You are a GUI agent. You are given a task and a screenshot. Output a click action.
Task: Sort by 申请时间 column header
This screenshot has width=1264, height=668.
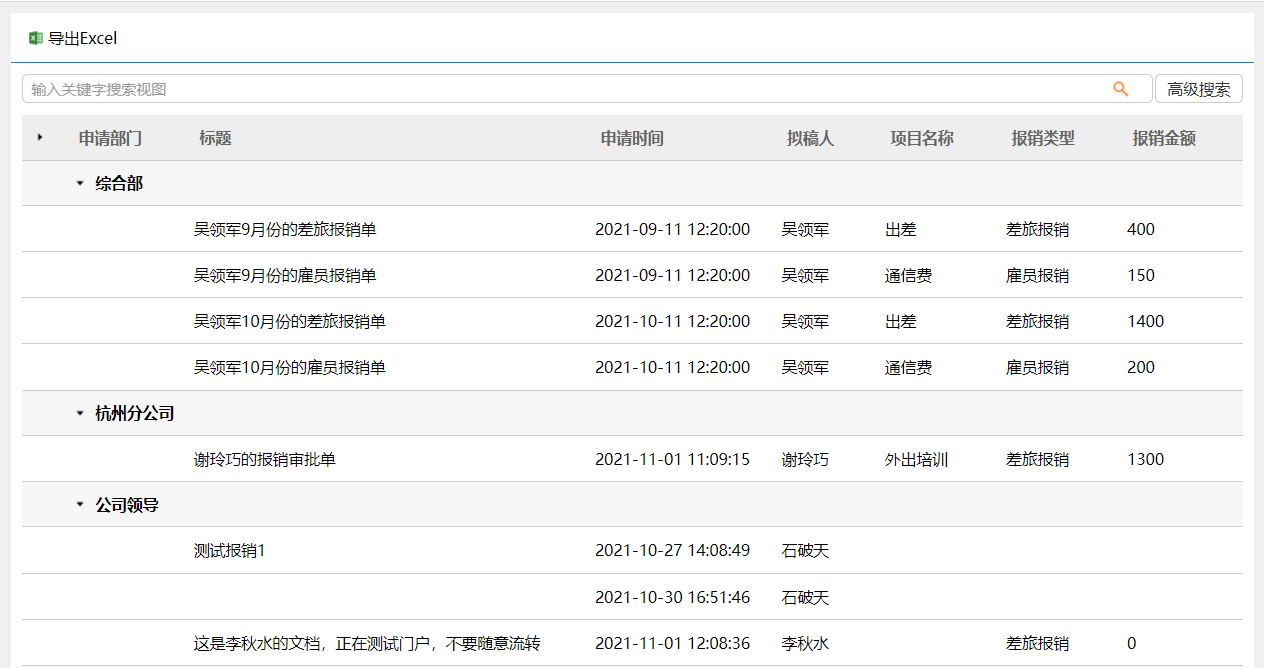click(631, 138)
